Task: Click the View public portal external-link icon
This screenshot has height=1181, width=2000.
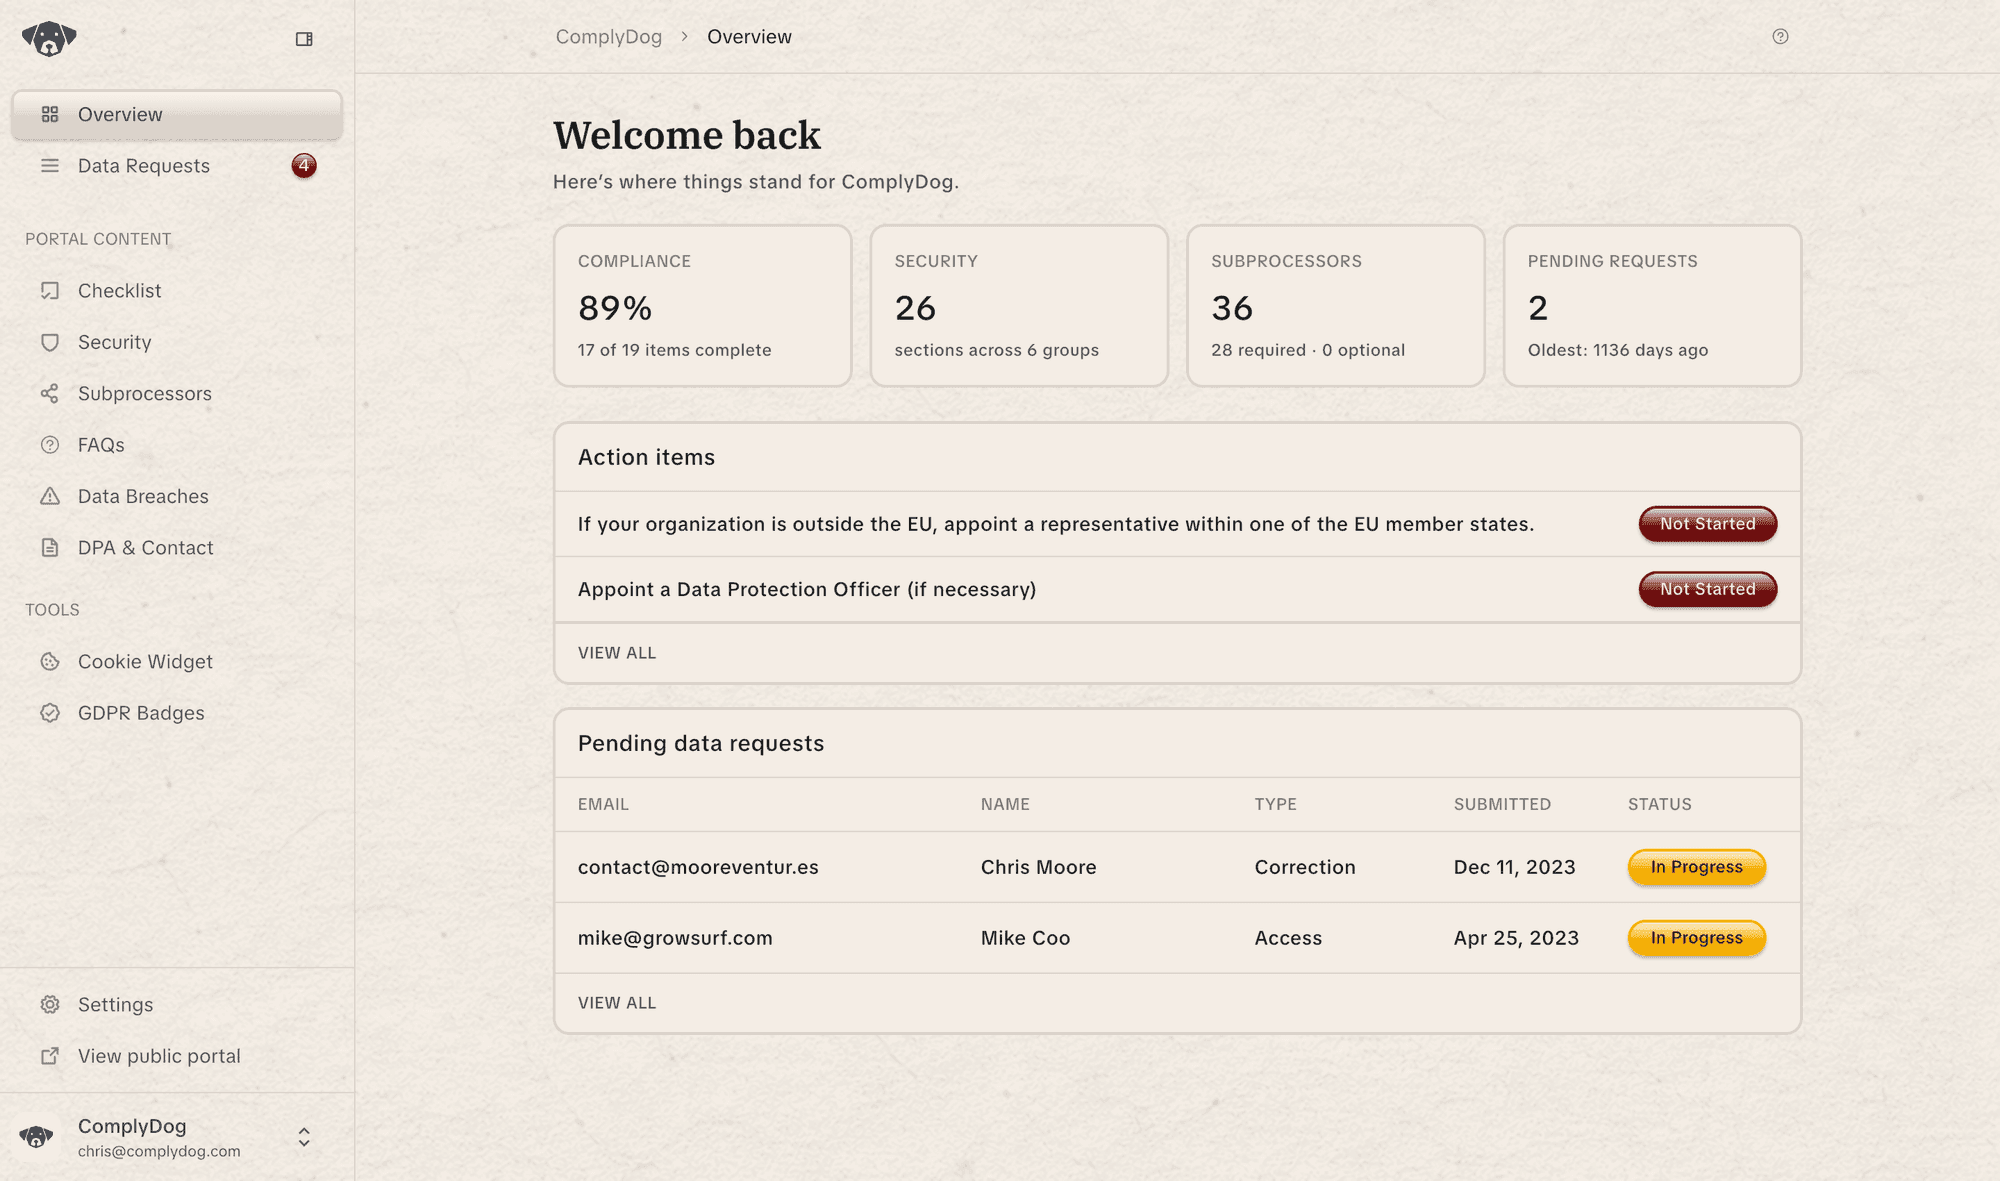Action: (50, 1056)
